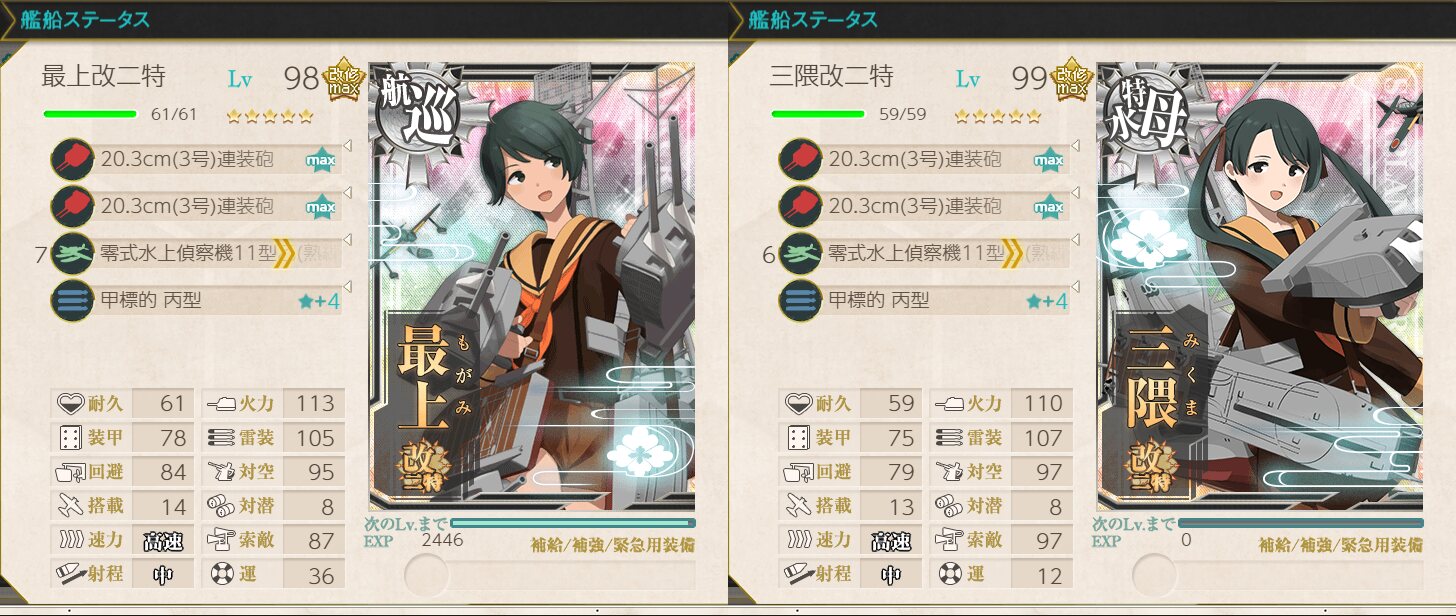Expand arrow beside Mogami's first equipment slot
This screenshot has width=1456, height=616.
tap(347, 146)
